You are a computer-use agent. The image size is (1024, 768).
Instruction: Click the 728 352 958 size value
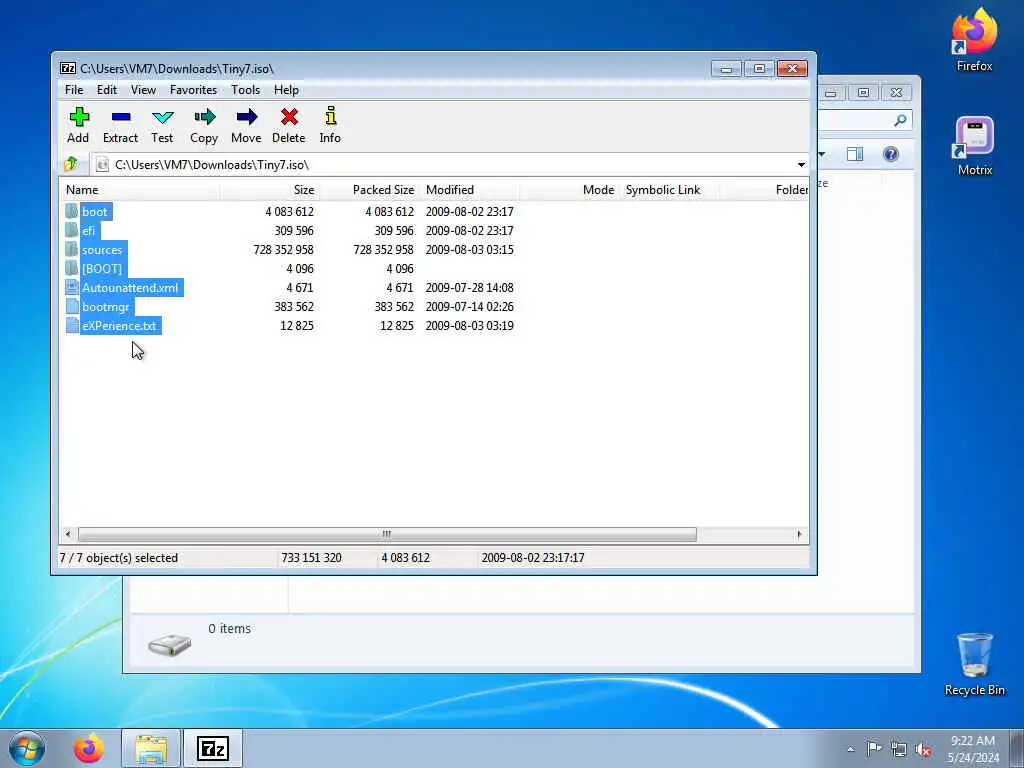(283, 249)
